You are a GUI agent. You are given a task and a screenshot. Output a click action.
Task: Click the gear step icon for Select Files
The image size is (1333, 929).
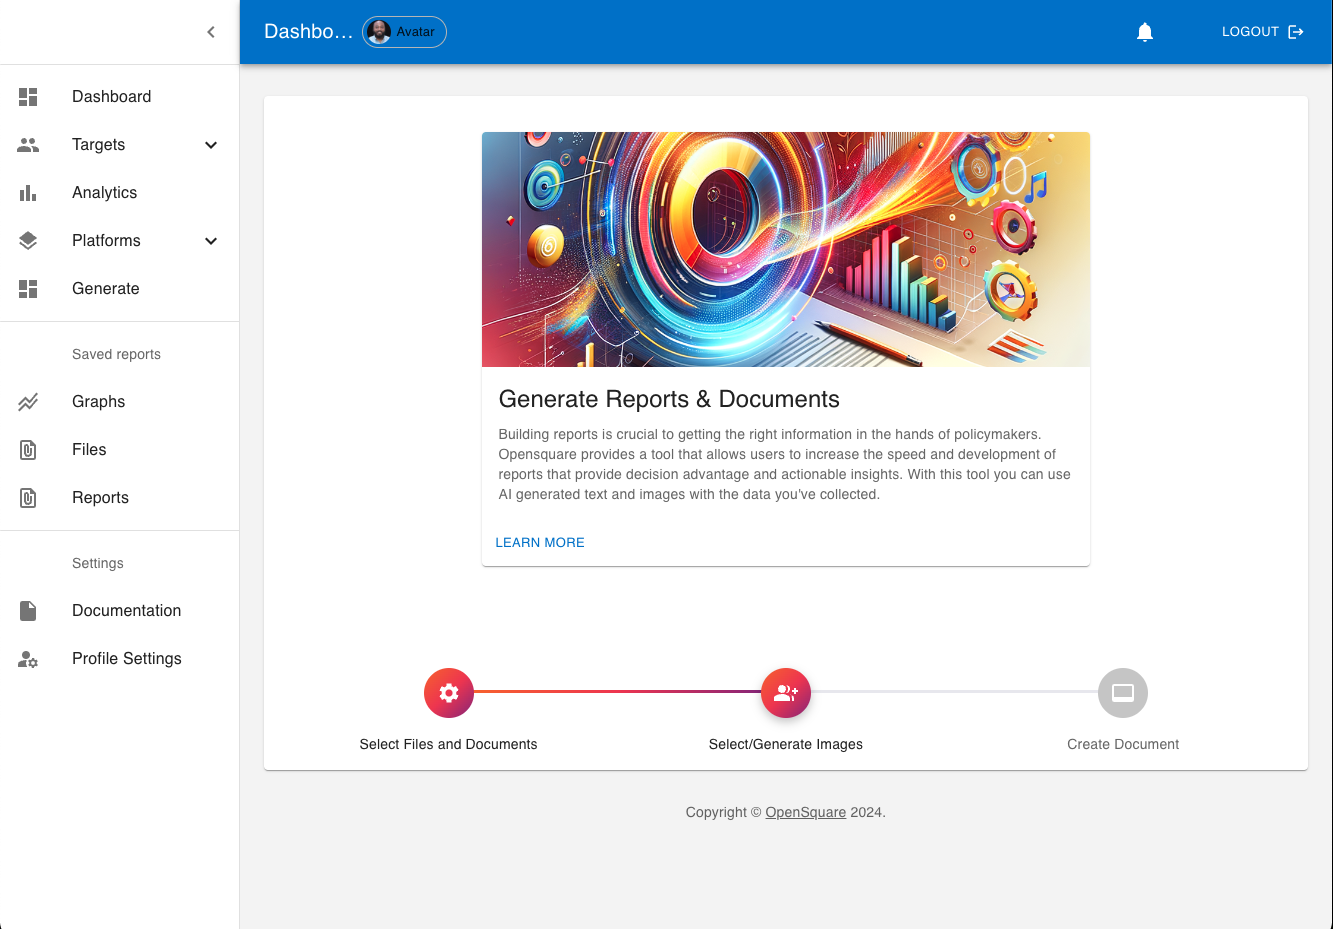(449, 693)
